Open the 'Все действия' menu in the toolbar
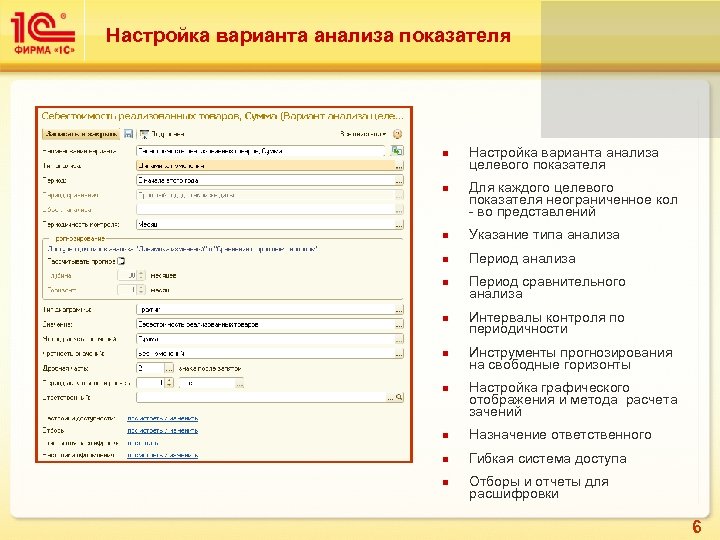Viewport: 720px width, 540px height. tap(363, 134)
